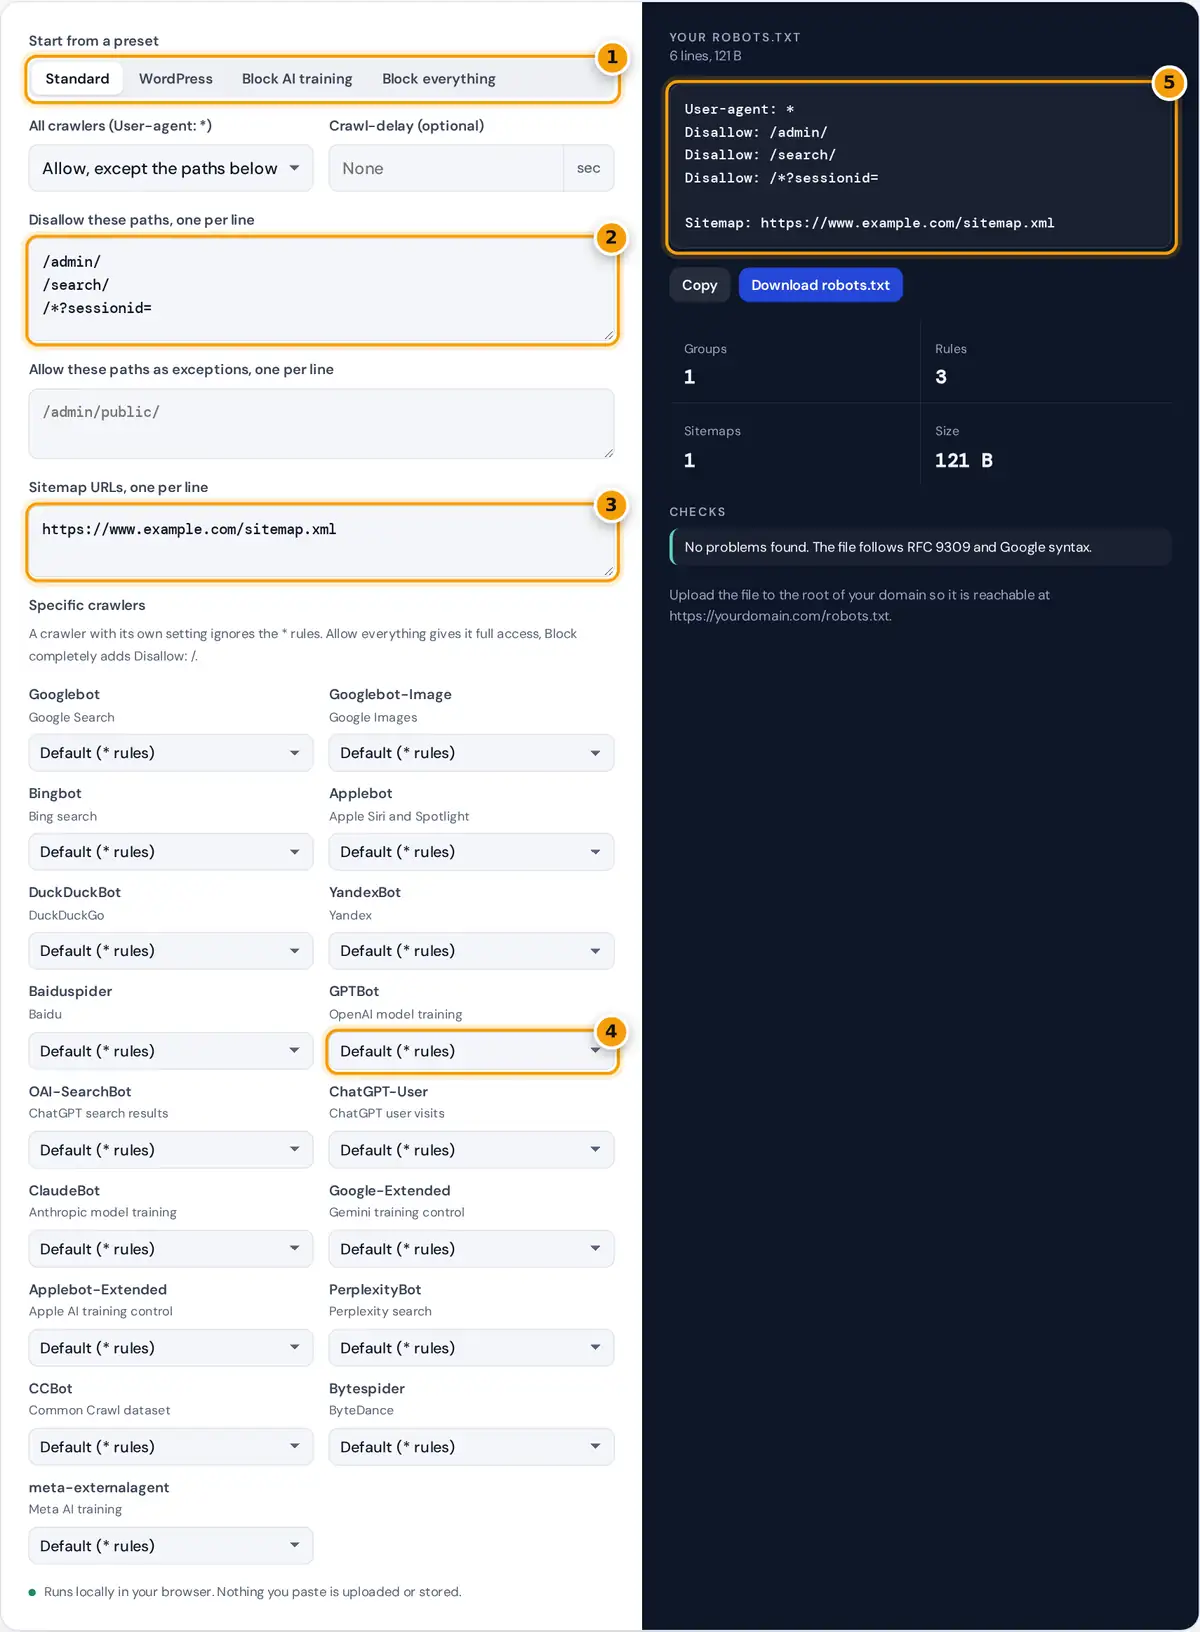This screenshot has width=1200, height=1632.
Task: Click the 'YOUR ROBOTS.TXT' heading
Action: (735, 37)
